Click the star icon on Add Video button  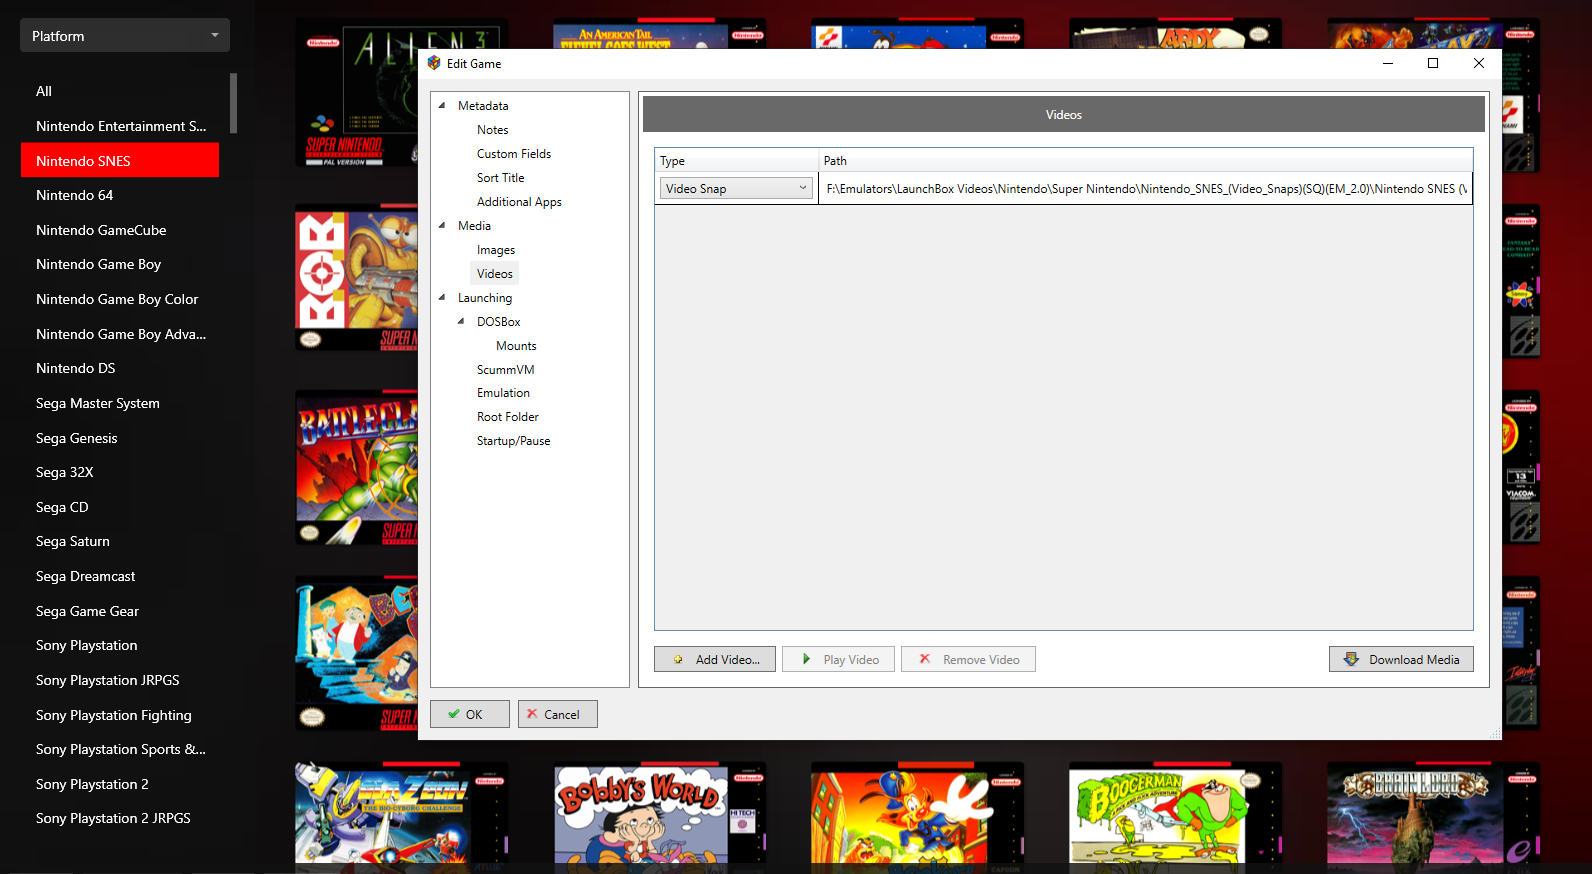[x=678, y=660]
